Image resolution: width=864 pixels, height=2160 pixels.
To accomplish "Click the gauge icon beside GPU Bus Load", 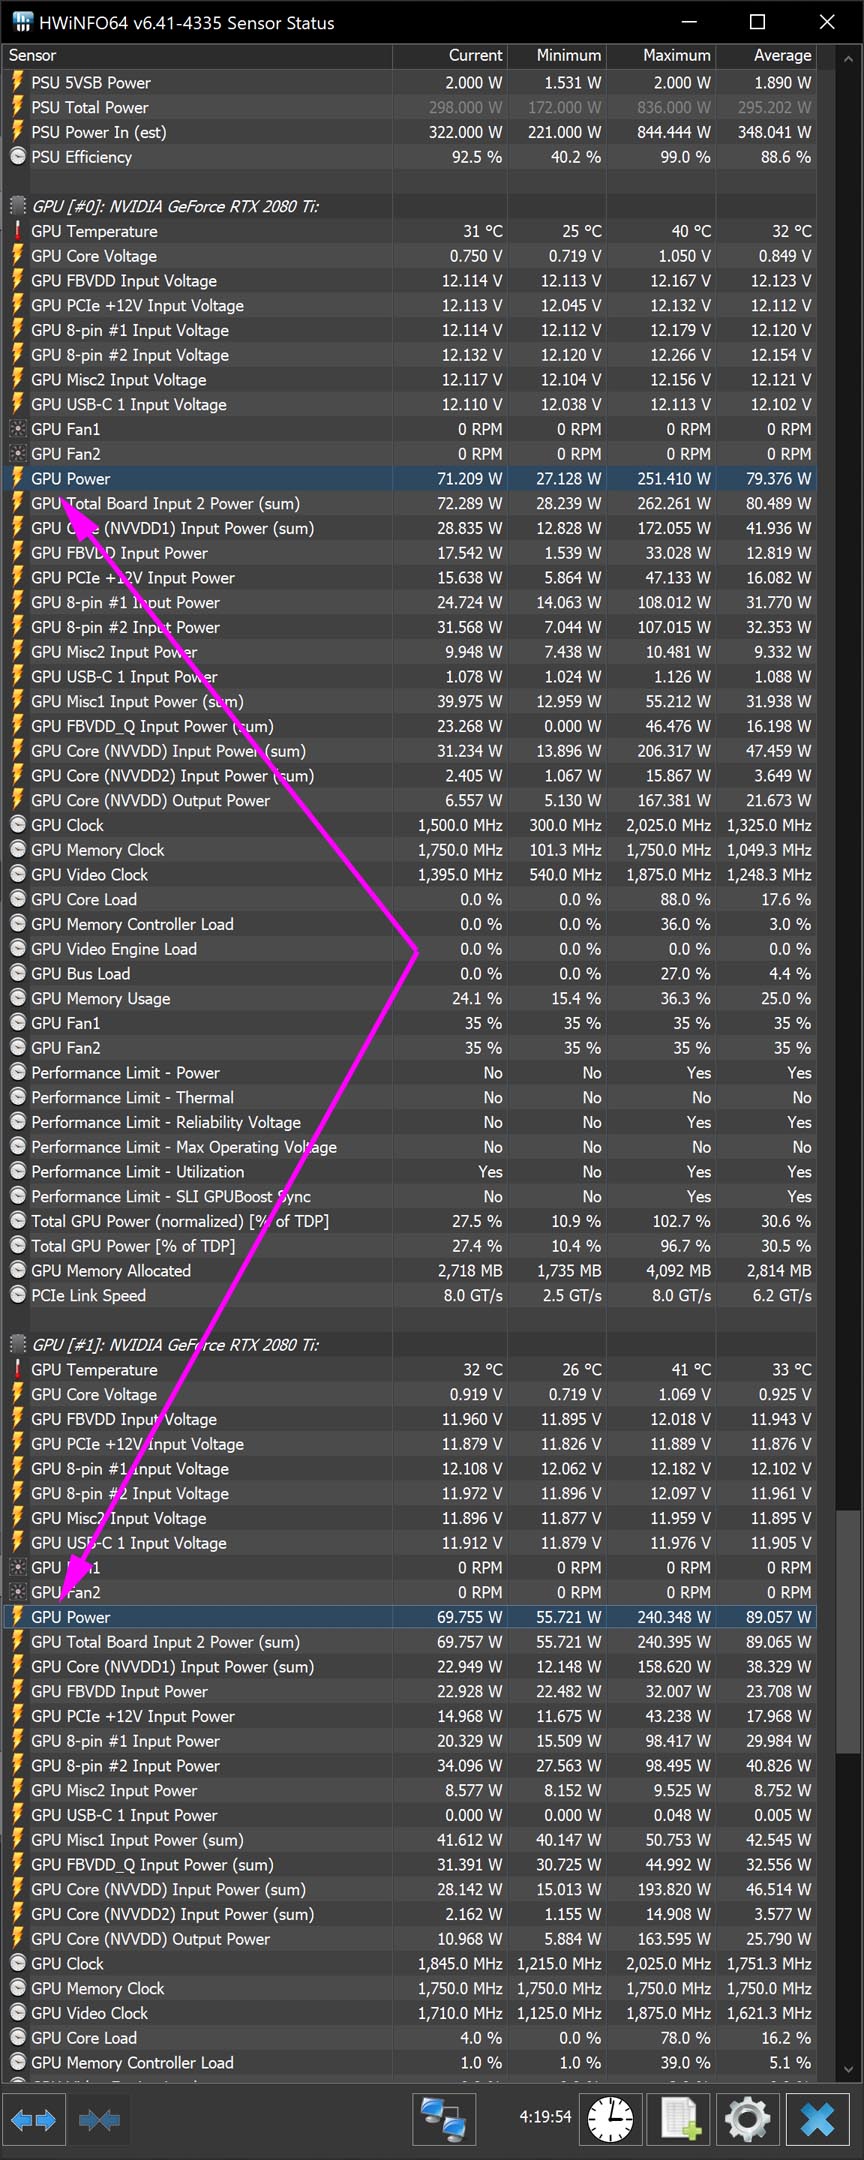I will point(17,973).
